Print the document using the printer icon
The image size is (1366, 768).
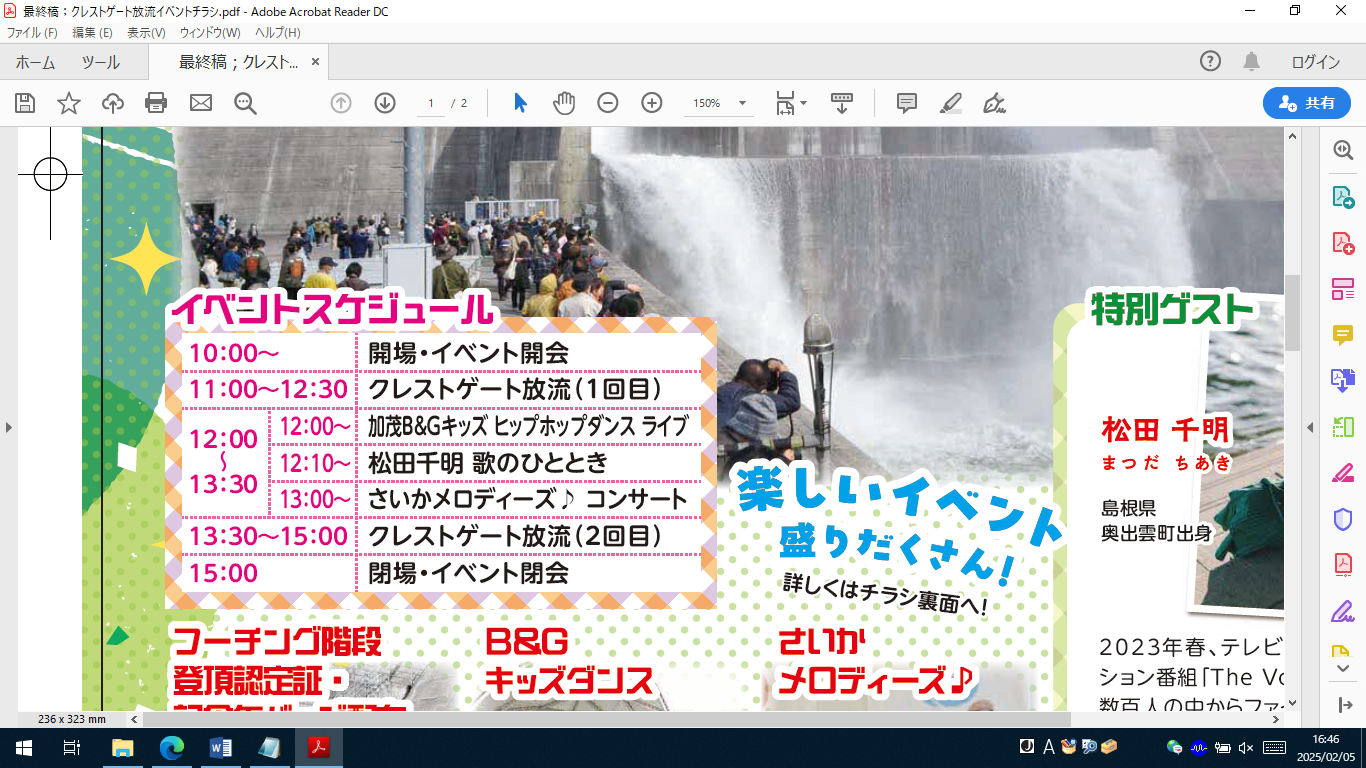[156, 103]
